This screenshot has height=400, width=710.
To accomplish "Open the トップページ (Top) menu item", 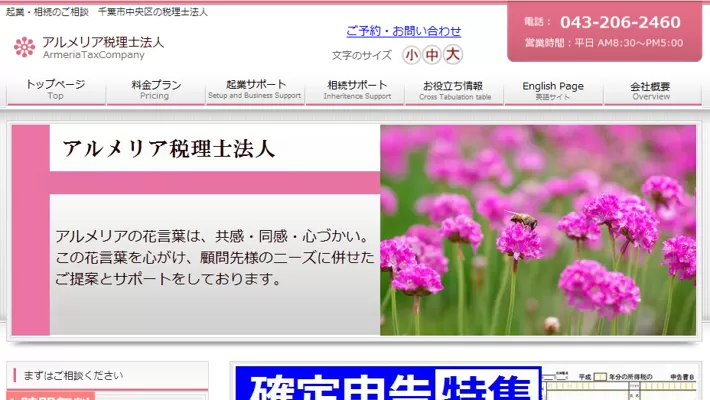I will (55, 90).
